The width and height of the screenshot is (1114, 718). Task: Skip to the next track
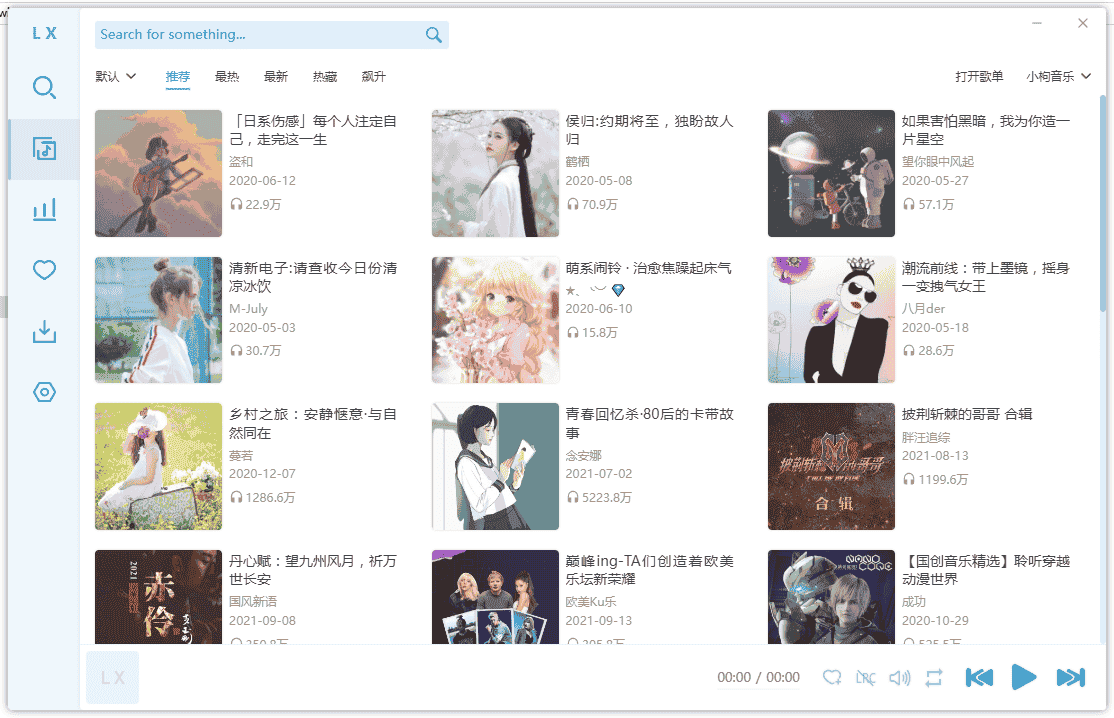(1071, 678)
